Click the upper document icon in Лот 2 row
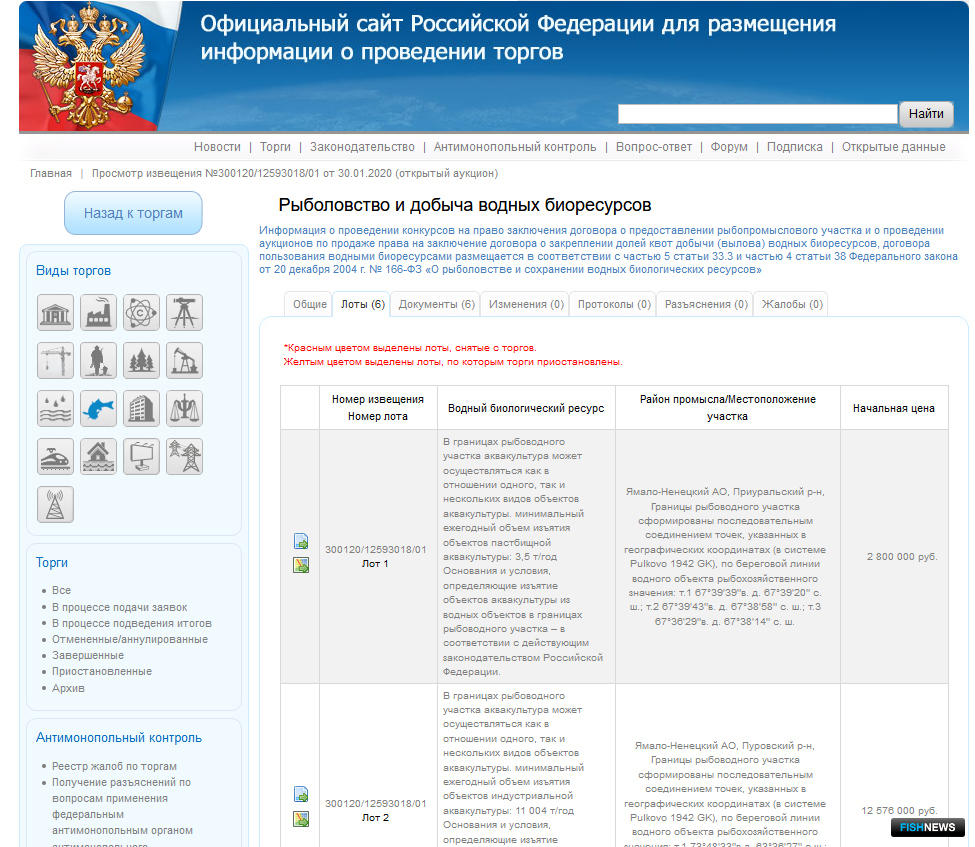 (301, 795)
